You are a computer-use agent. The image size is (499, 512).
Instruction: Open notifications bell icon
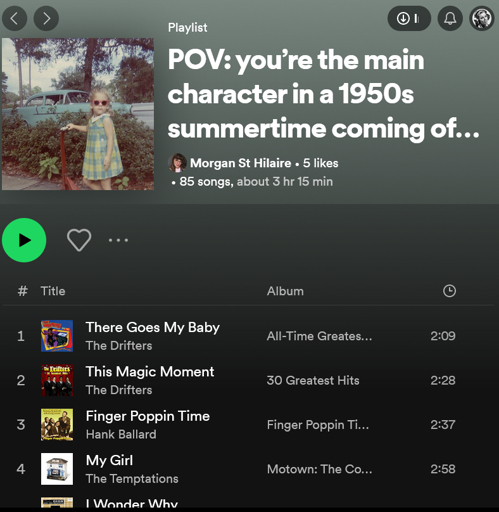coord(450,18)
